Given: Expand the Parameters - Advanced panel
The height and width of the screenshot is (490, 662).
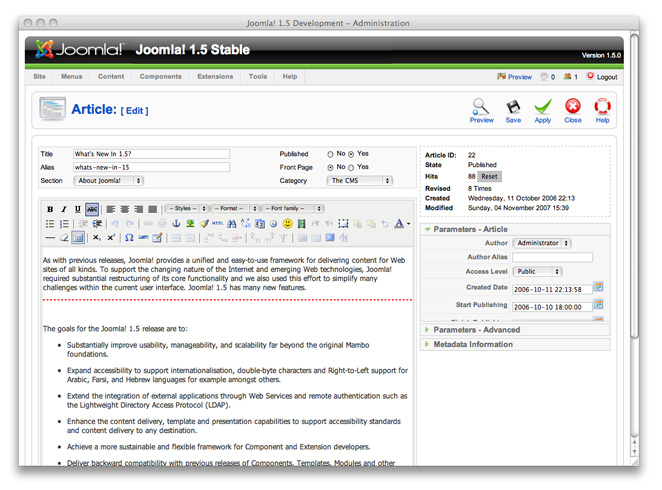Looking at the screenshot, I should [x=476, y=329].
